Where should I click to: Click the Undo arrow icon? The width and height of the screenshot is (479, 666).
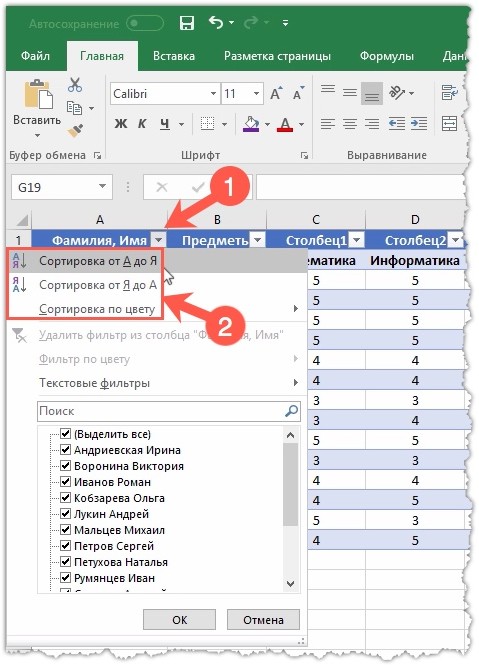click(x=216, y=22)
